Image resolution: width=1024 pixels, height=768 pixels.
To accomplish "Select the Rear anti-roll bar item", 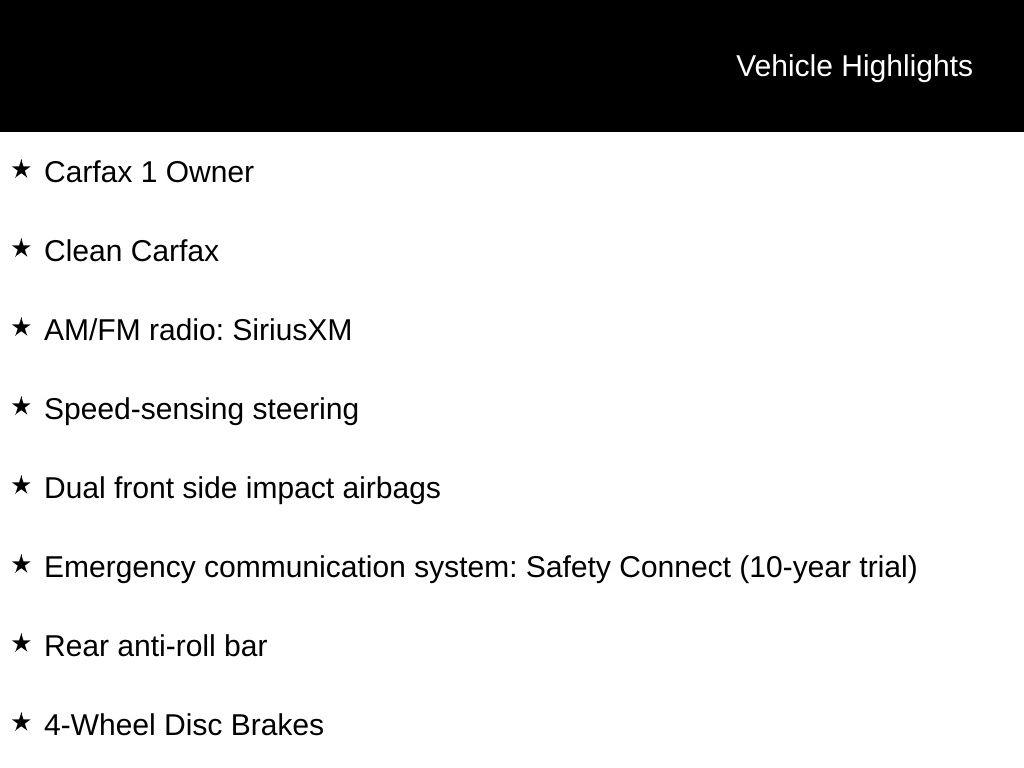I will (155, 647).
